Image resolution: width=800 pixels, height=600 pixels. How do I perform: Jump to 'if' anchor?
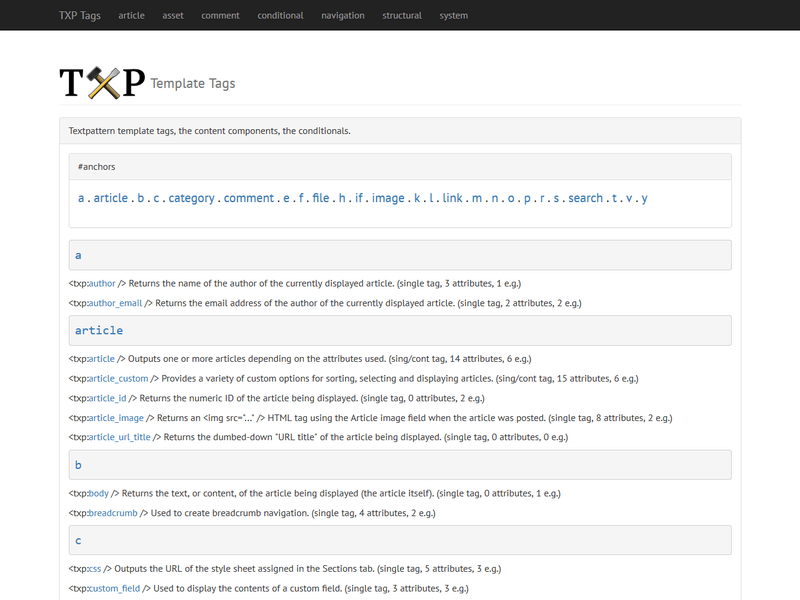[x=359, y=198]
